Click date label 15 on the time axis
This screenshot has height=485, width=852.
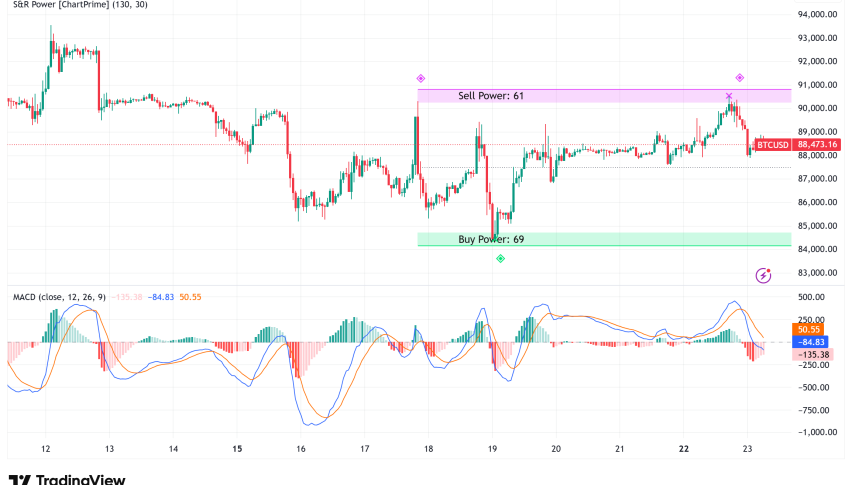(x=237, y=450)
